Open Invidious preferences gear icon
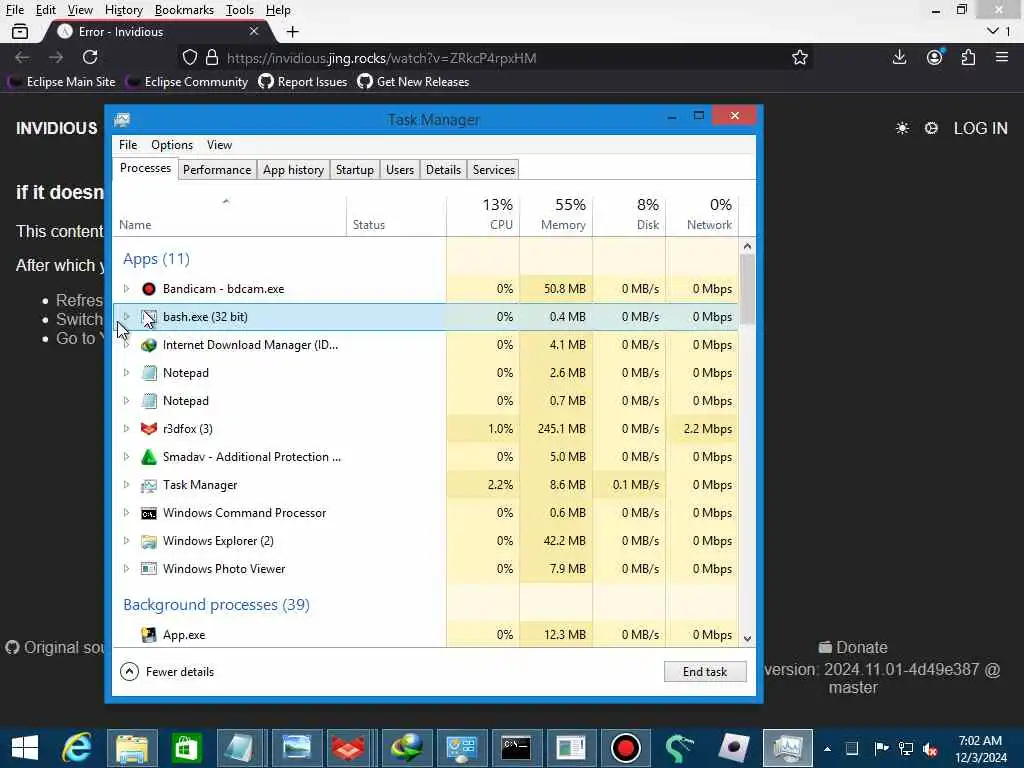Viewport: 1024px width, 768px height. pos(931,129)
